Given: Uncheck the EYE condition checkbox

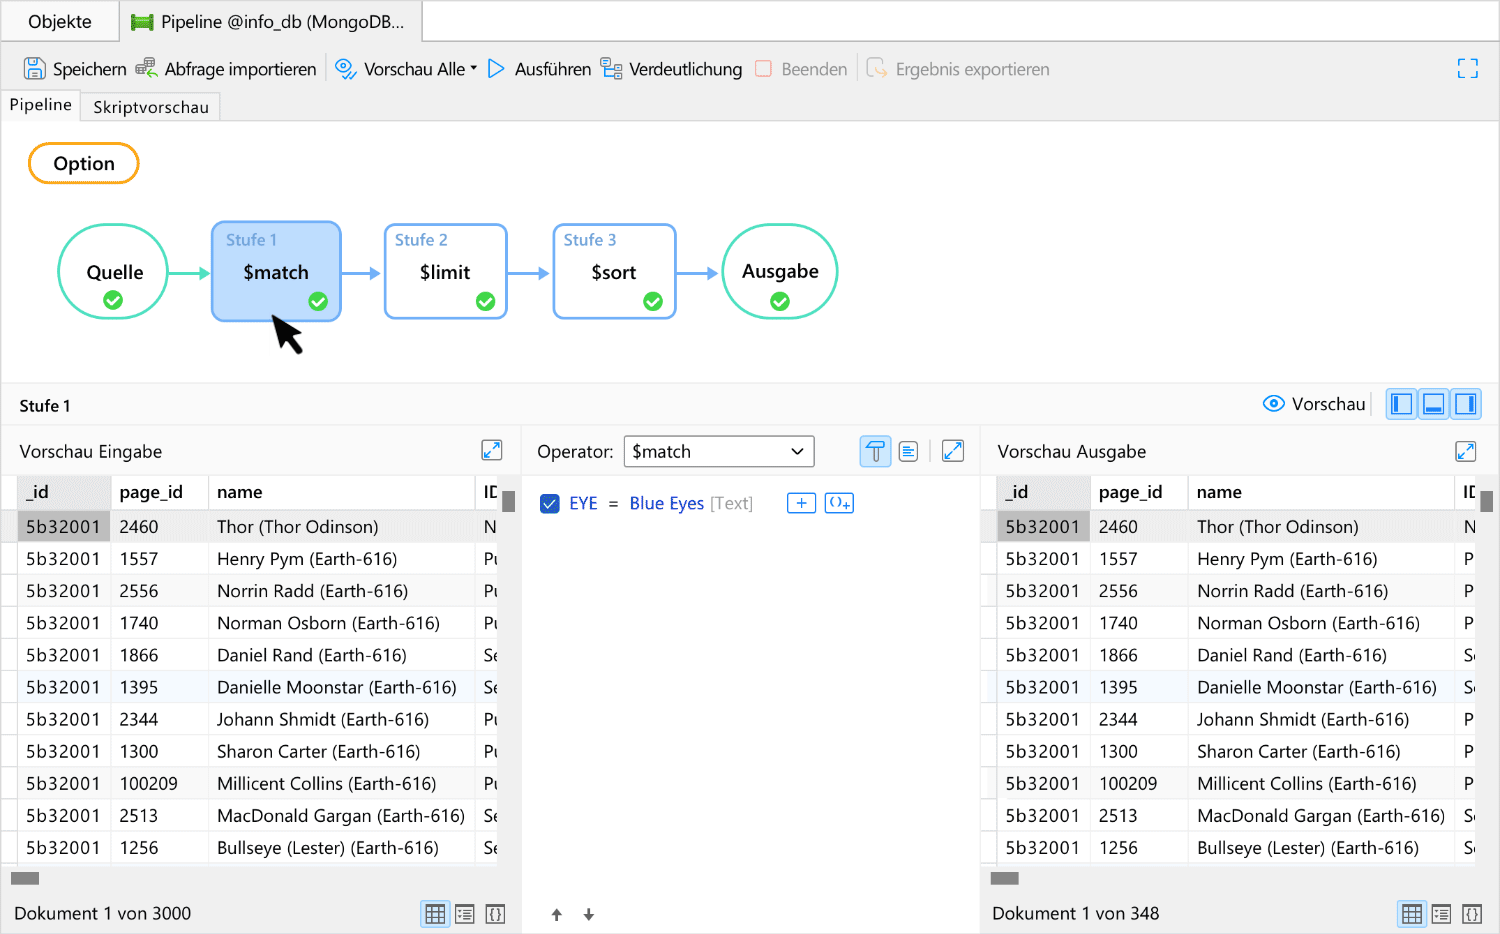Looking at the screenshot, I should 549,503.
